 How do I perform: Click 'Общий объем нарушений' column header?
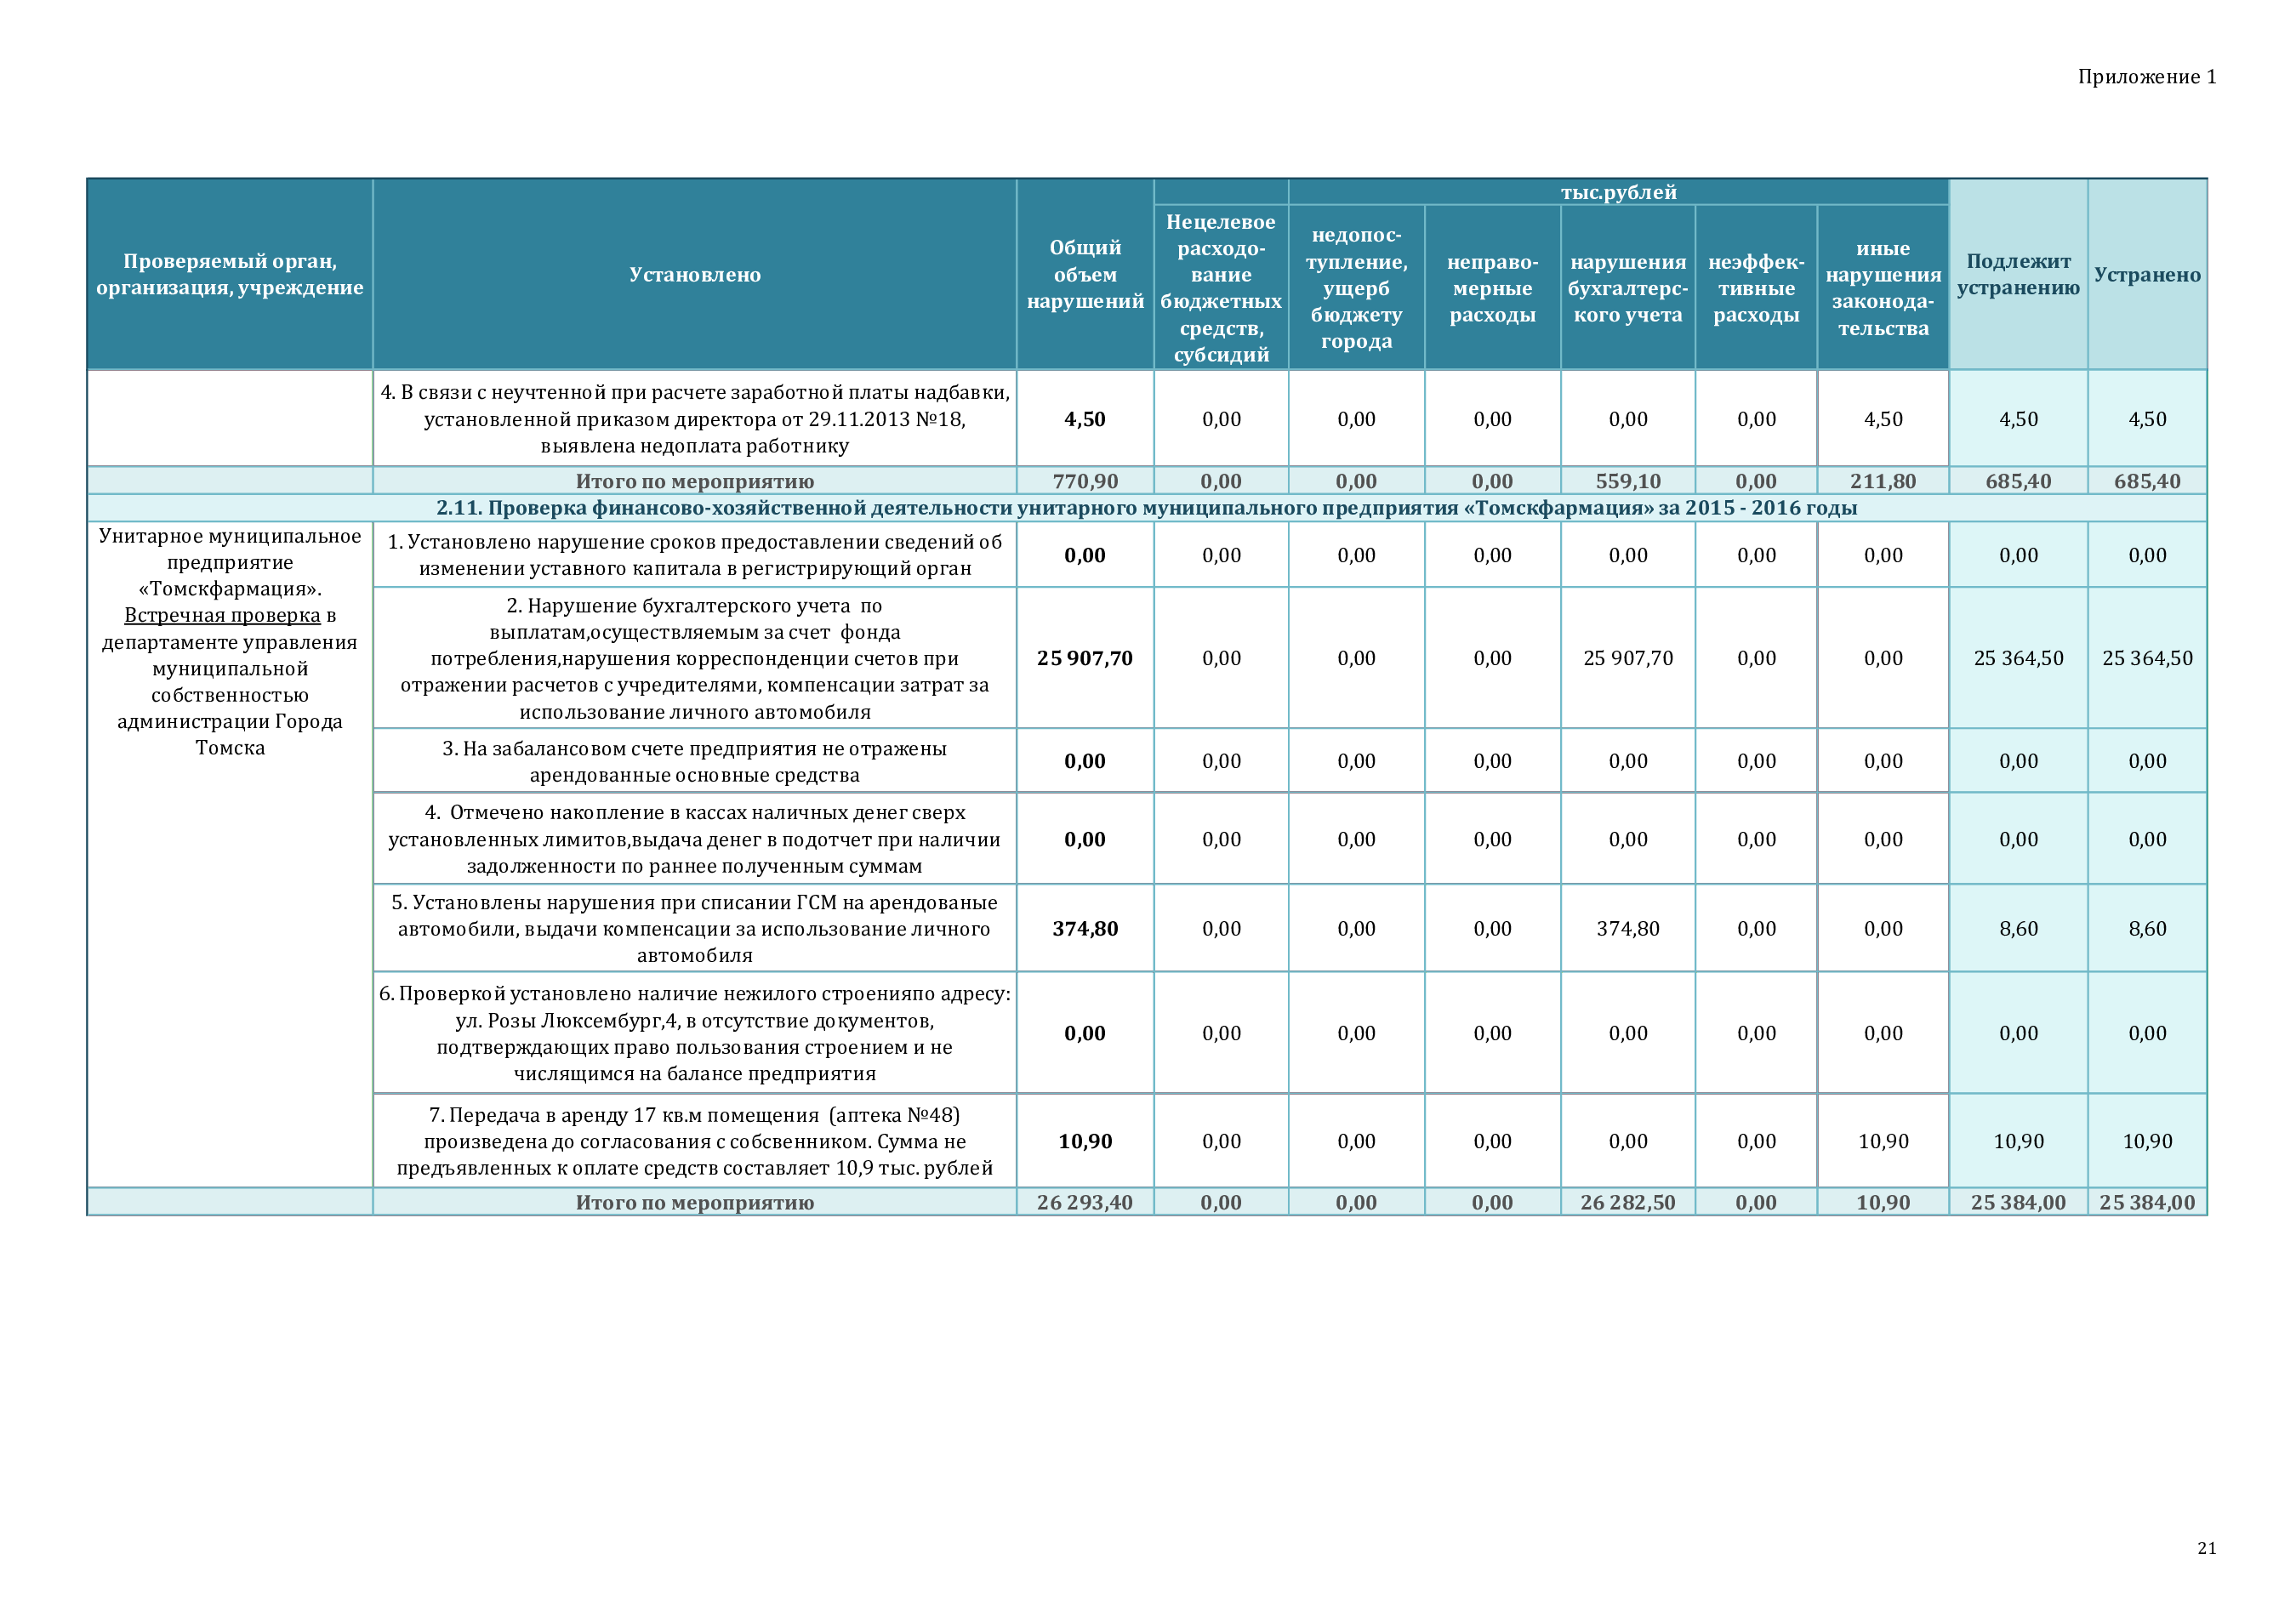tap(1084, 275)
